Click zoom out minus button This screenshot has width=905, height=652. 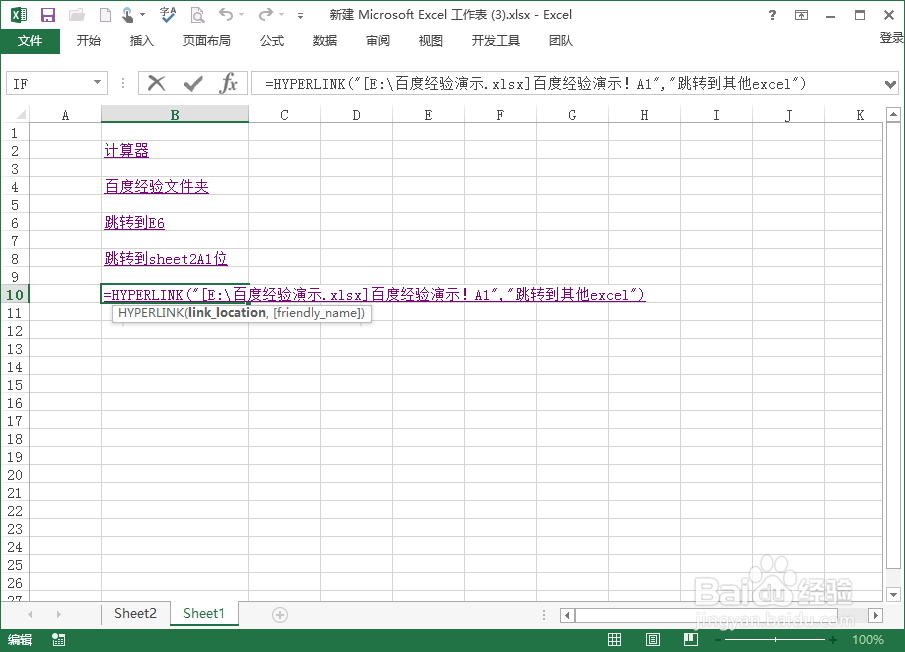(717, 640)
